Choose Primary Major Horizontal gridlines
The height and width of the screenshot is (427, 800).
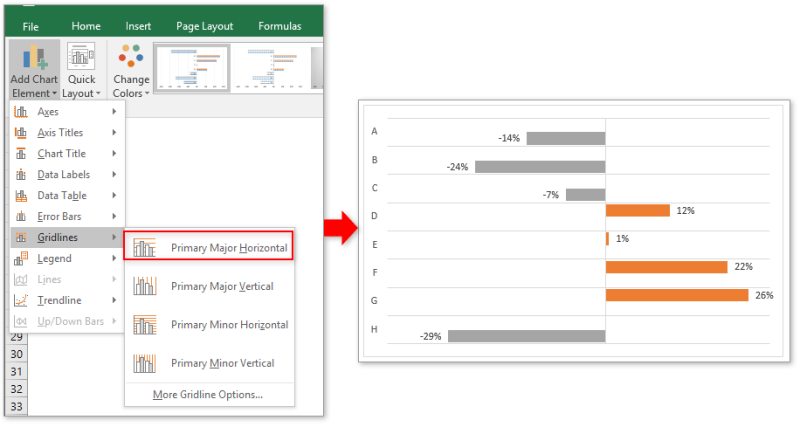[209, 246]
